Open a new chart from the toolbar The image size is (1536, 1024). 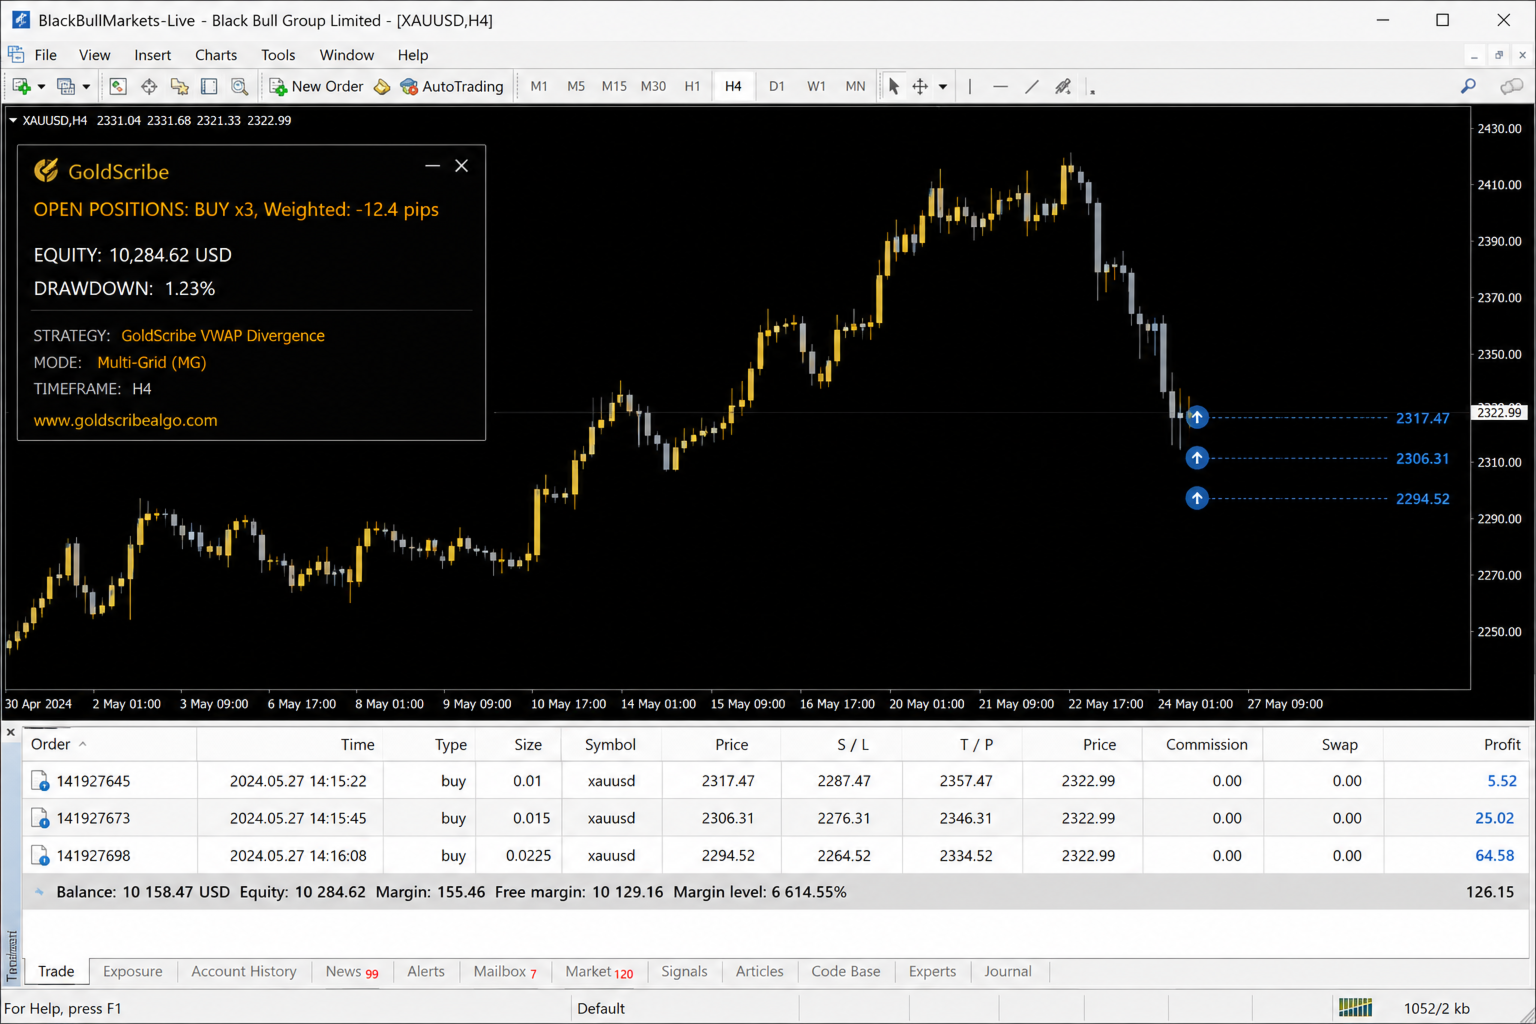click(21, 86)
